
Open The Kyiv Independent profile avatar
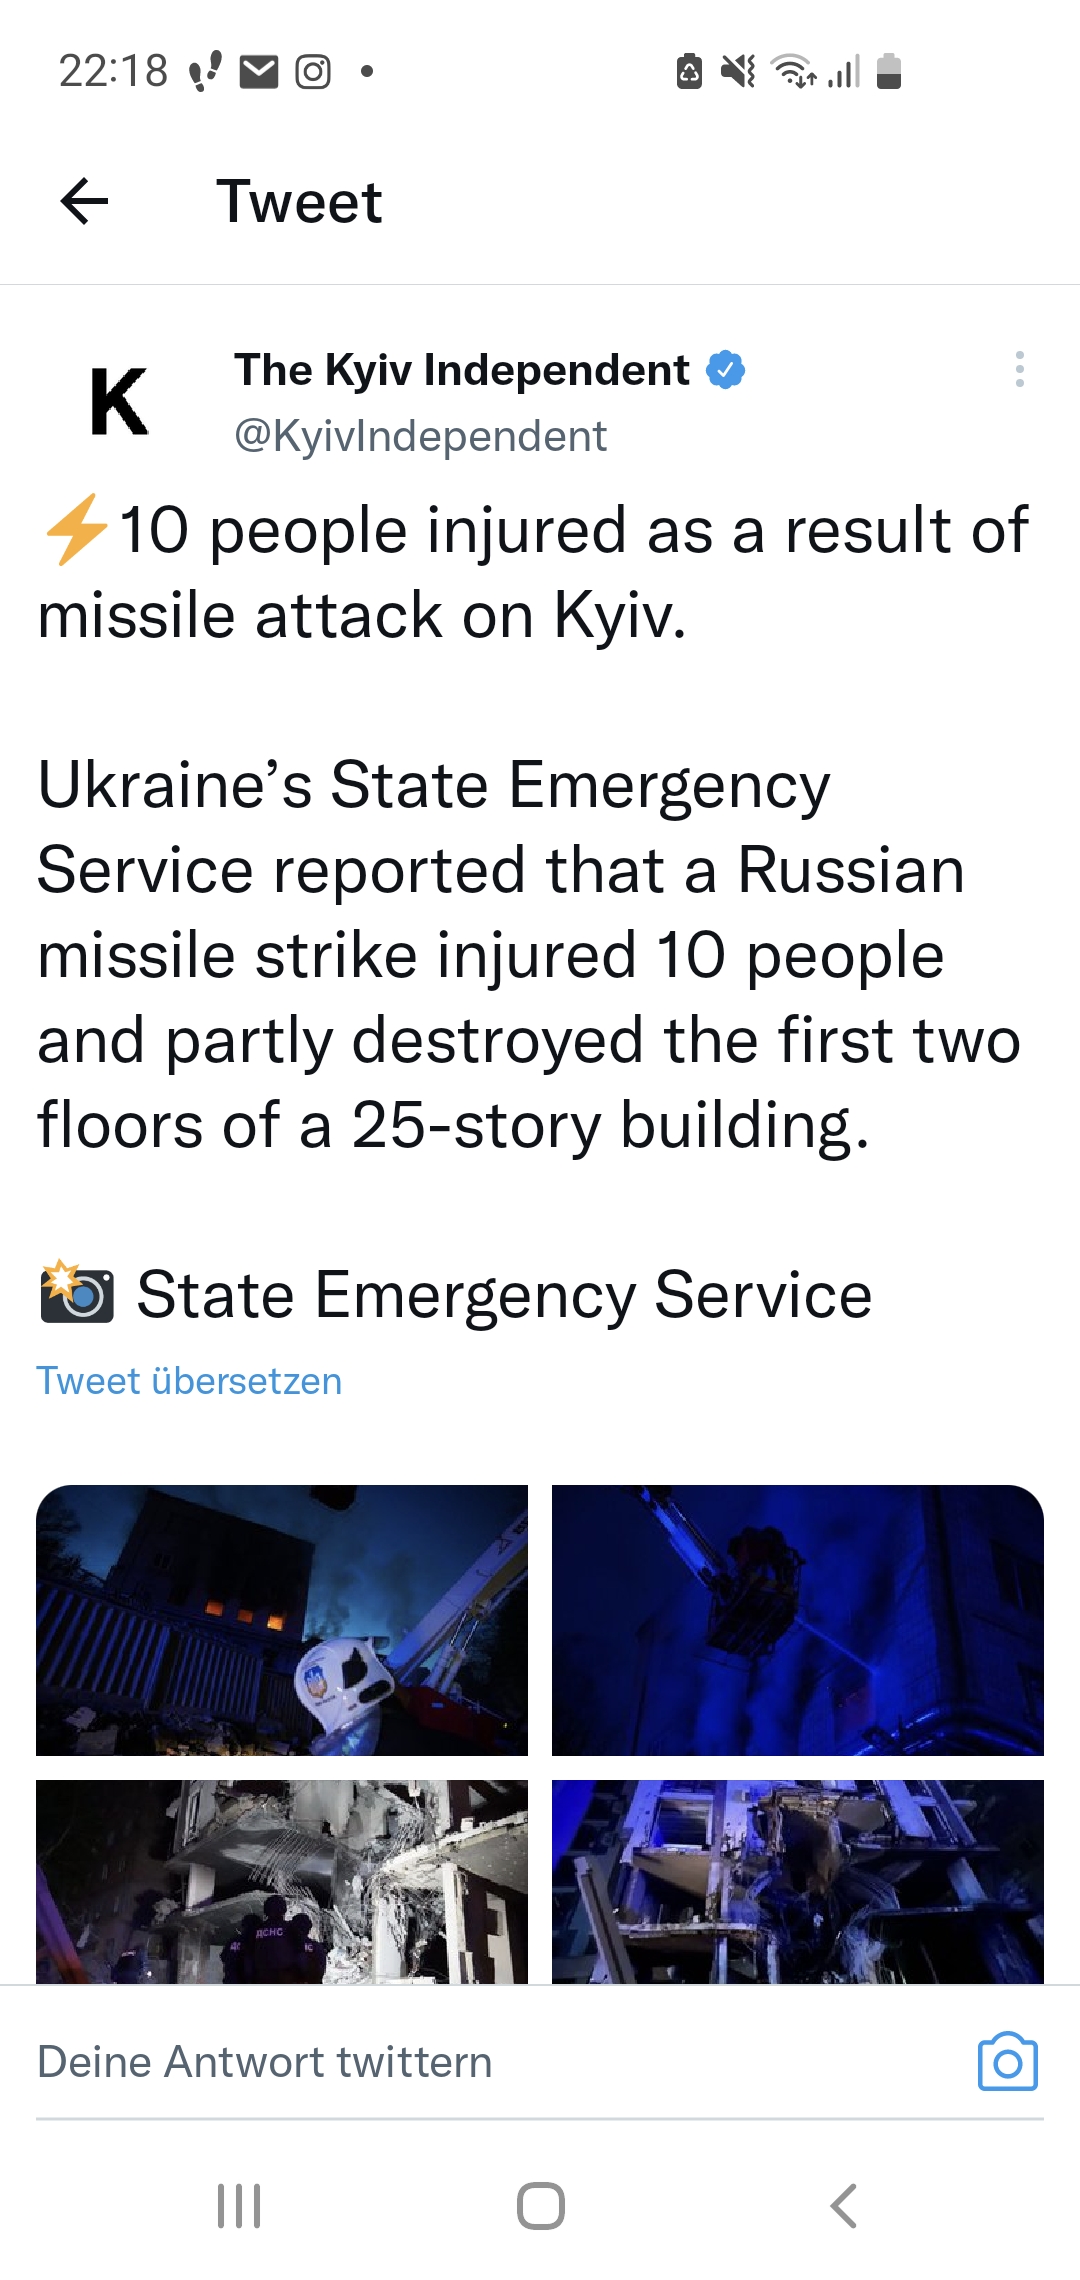click(119, 401)
